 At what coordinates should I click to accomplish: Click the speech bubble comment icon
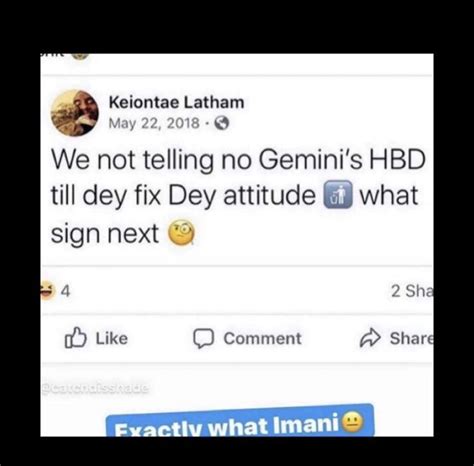click(203, 338)
